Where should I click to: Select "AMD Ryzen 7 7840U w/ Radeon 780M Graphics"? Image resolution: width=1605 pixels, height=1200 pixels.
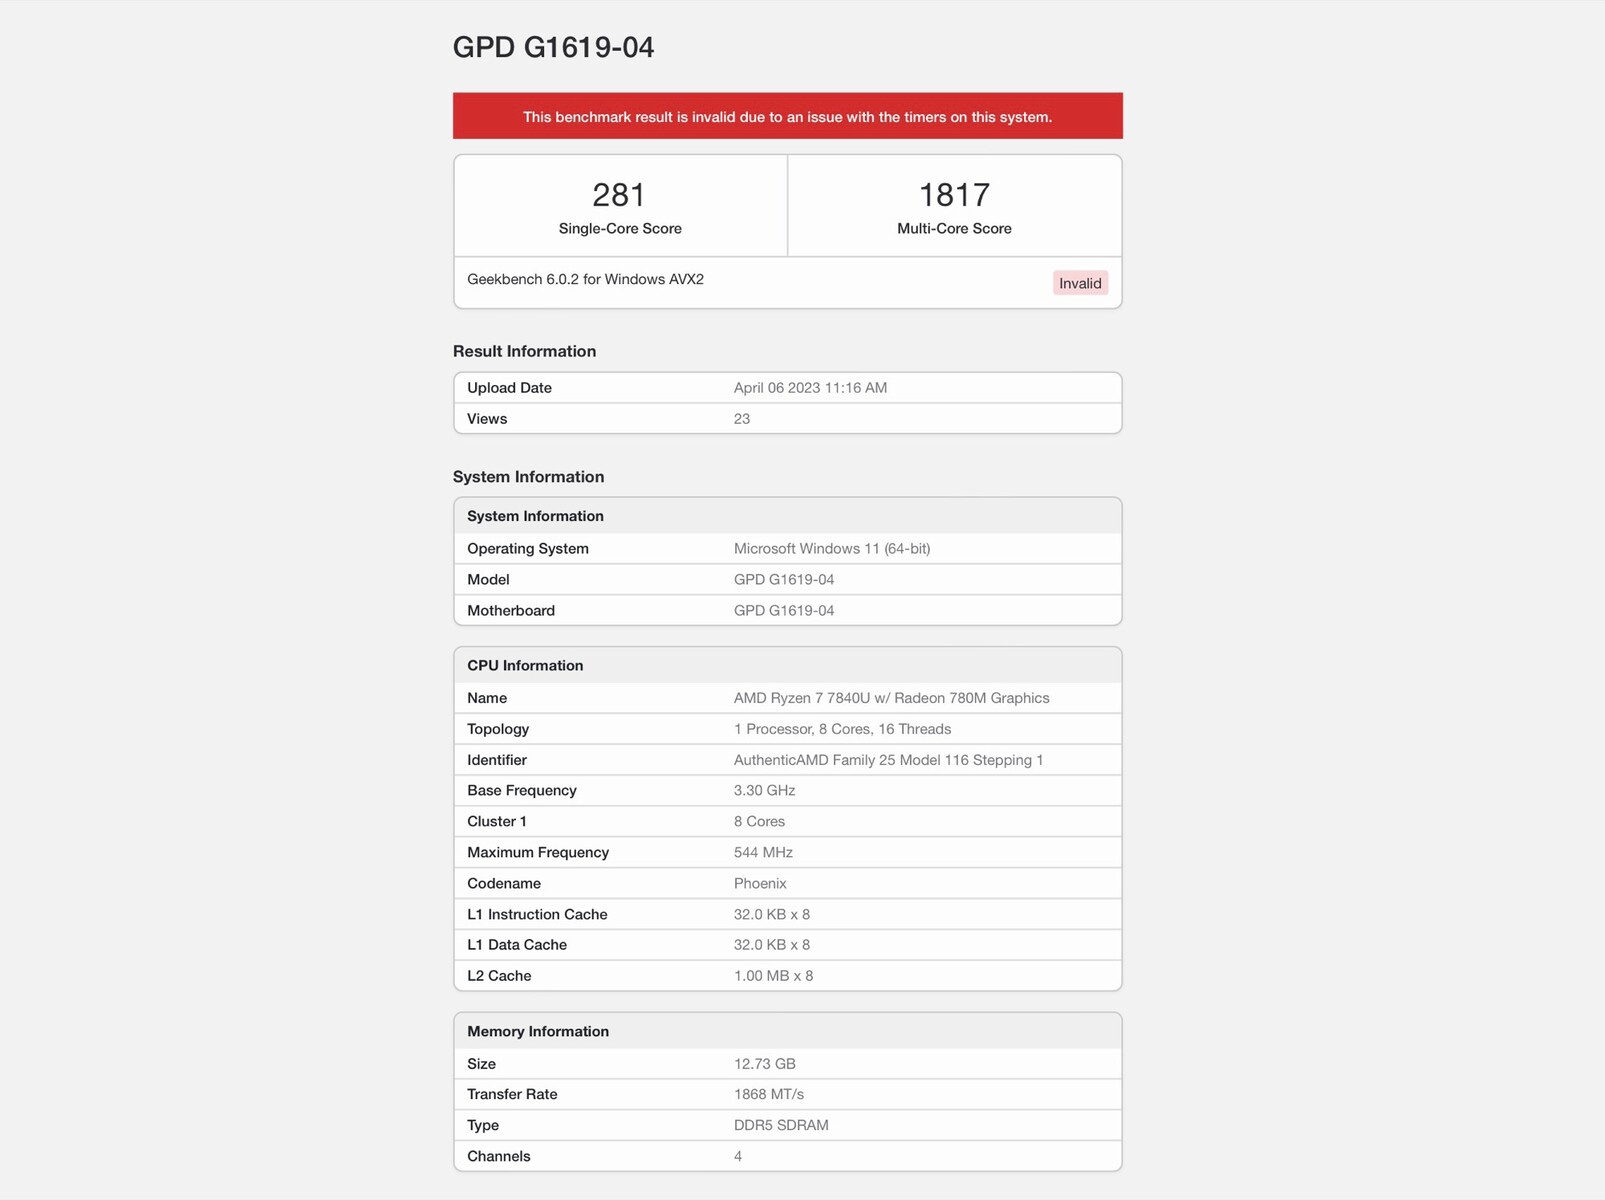click(892, 698)
